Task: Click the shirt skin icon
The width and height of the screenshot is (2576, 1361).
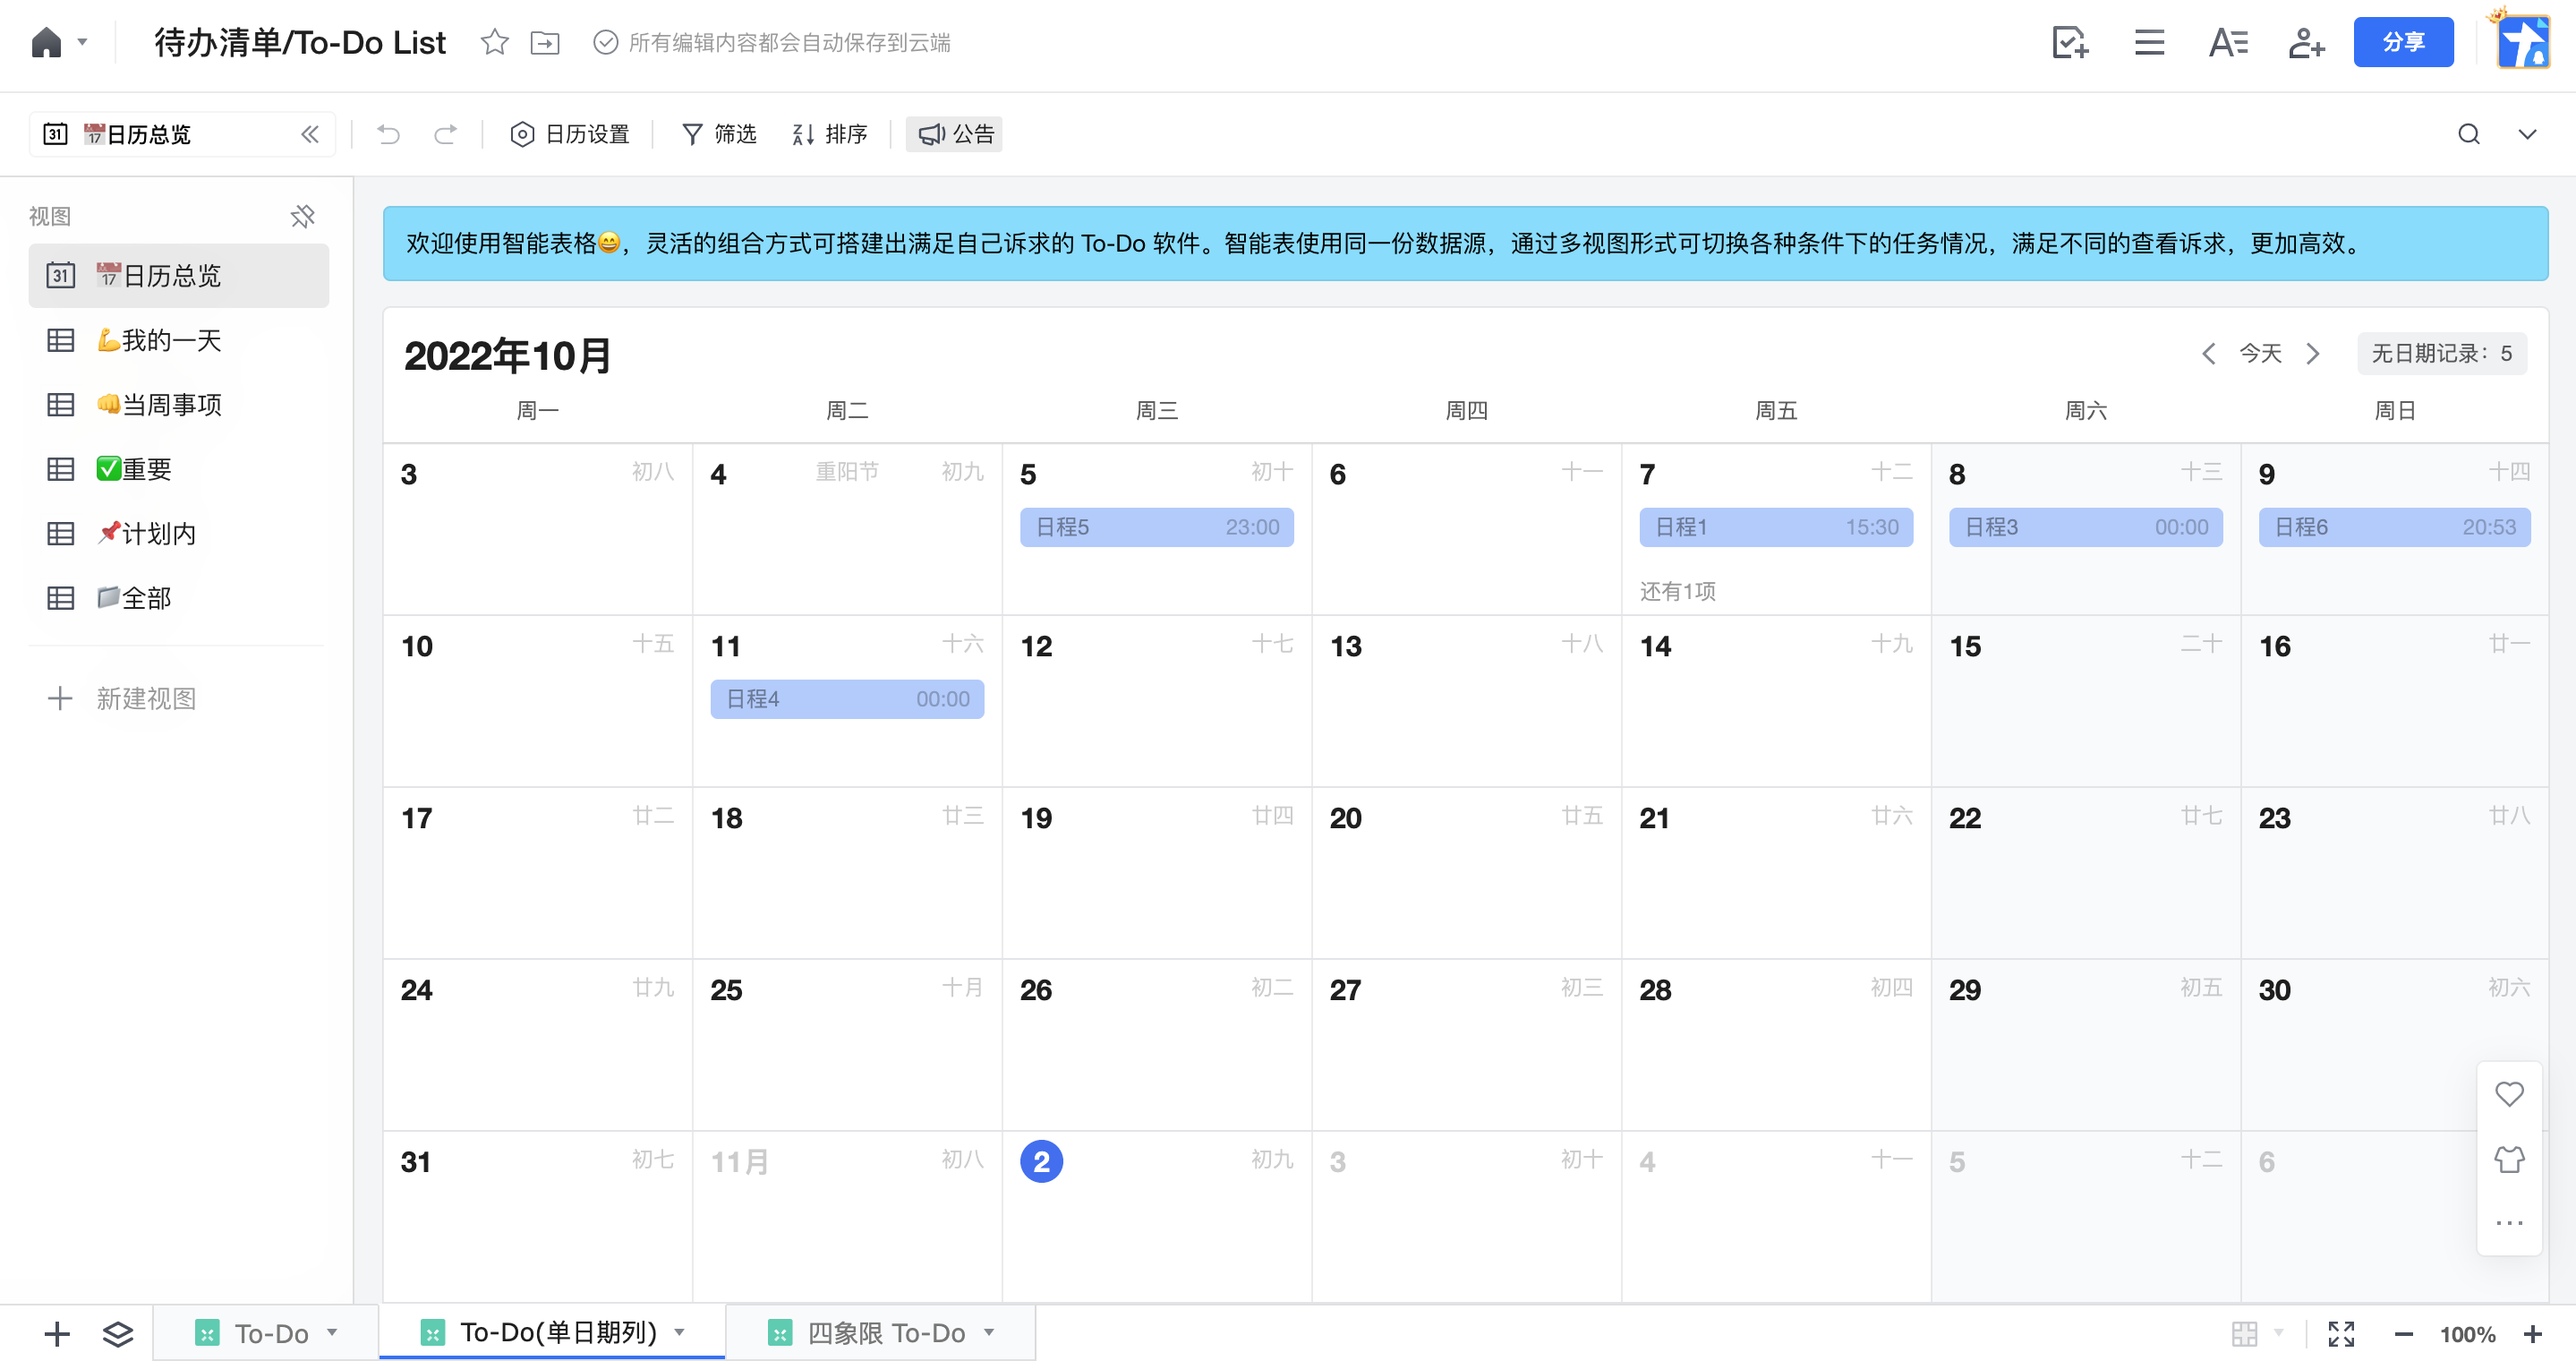Action: click(2509, 1159)
